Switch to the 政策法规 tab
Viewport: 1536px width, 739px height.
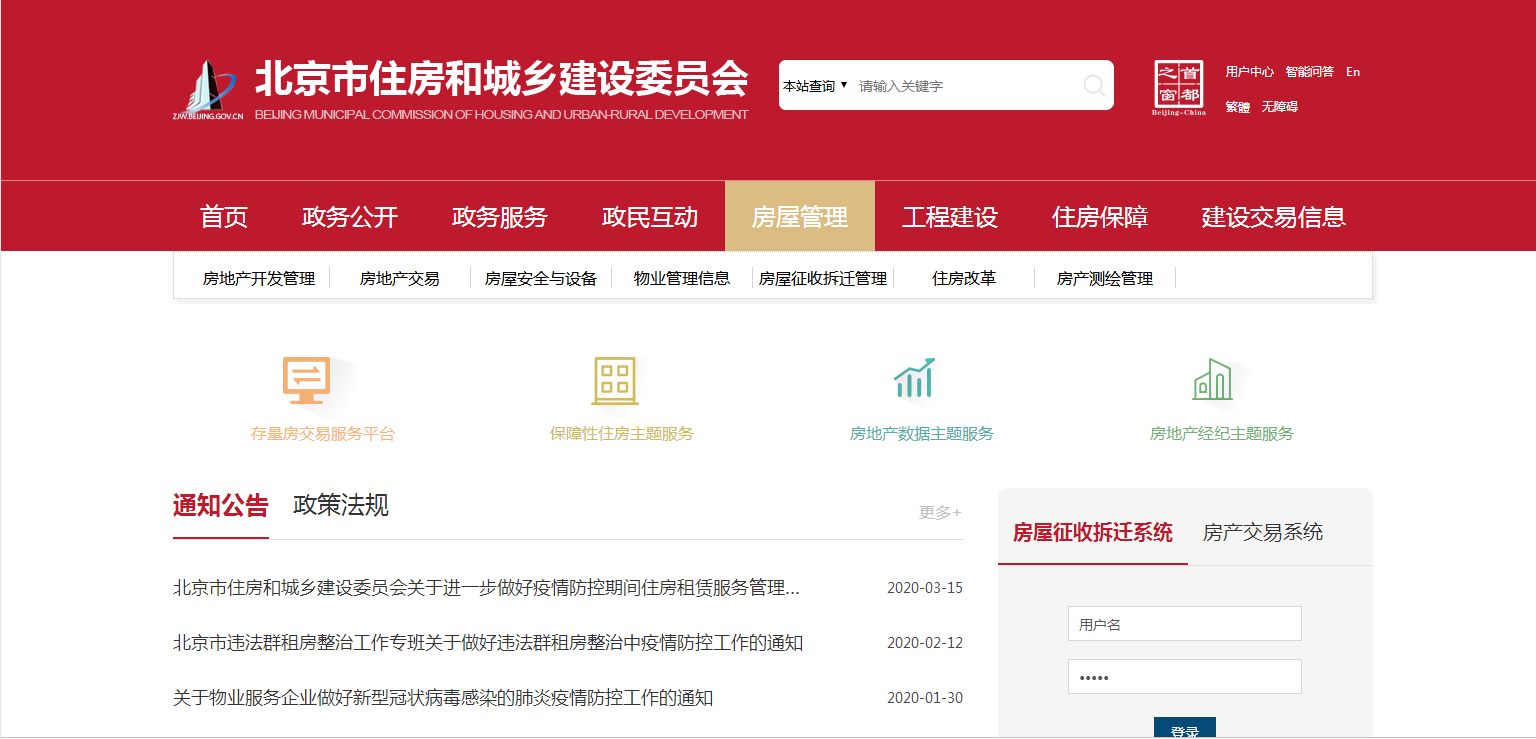(341, 506)
